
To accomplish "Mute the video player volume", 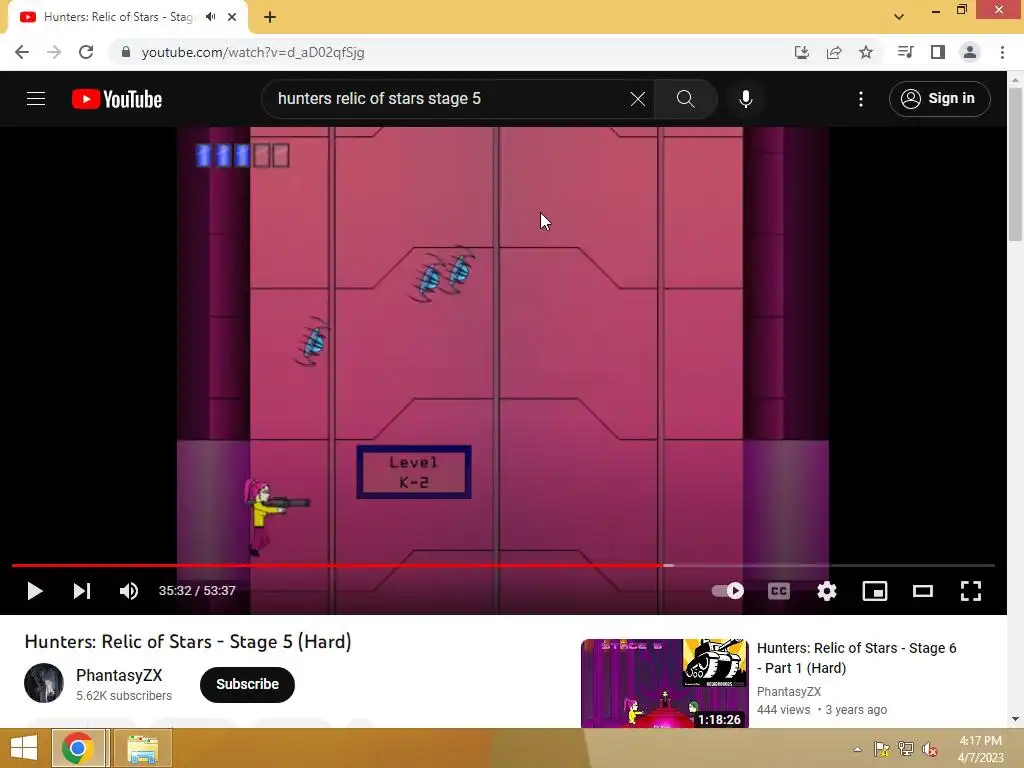I will pos(129,591).
